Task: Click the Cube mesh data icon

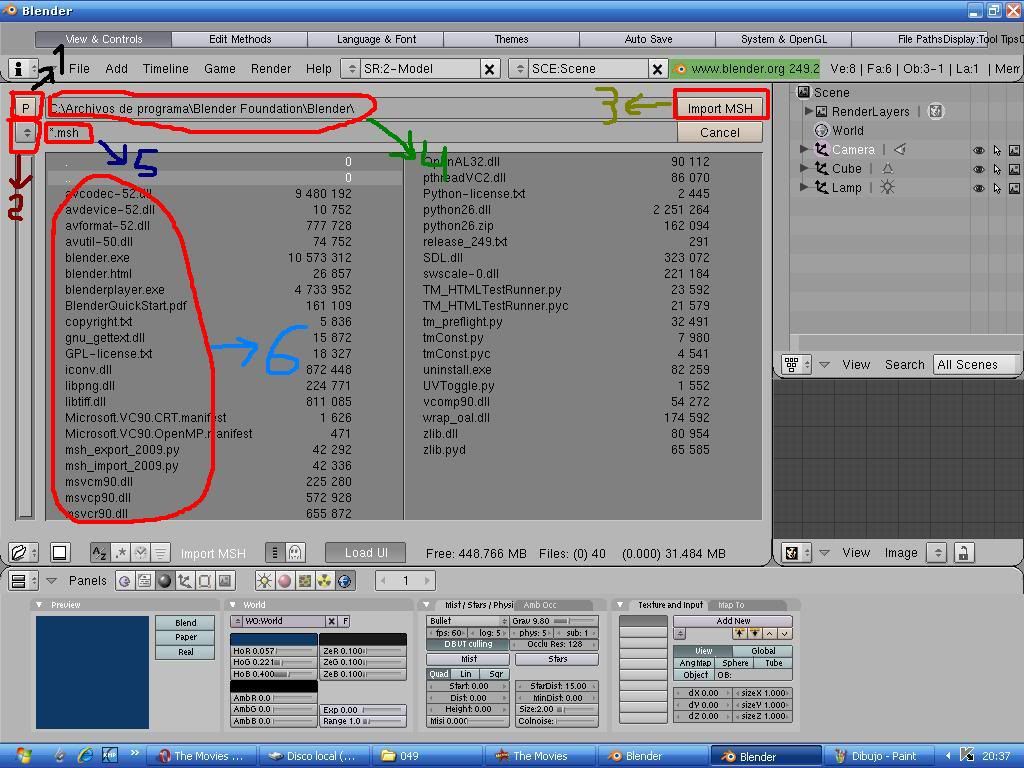Action: click(x=888, y=168)
